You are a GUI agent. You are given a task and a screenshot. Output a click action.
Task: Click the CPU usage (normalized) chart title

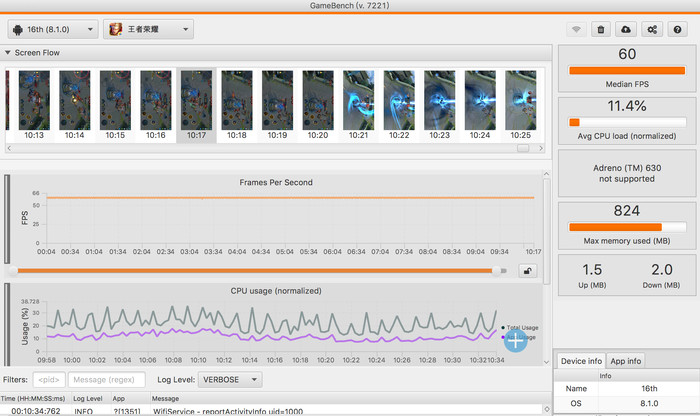click(276, 291)
